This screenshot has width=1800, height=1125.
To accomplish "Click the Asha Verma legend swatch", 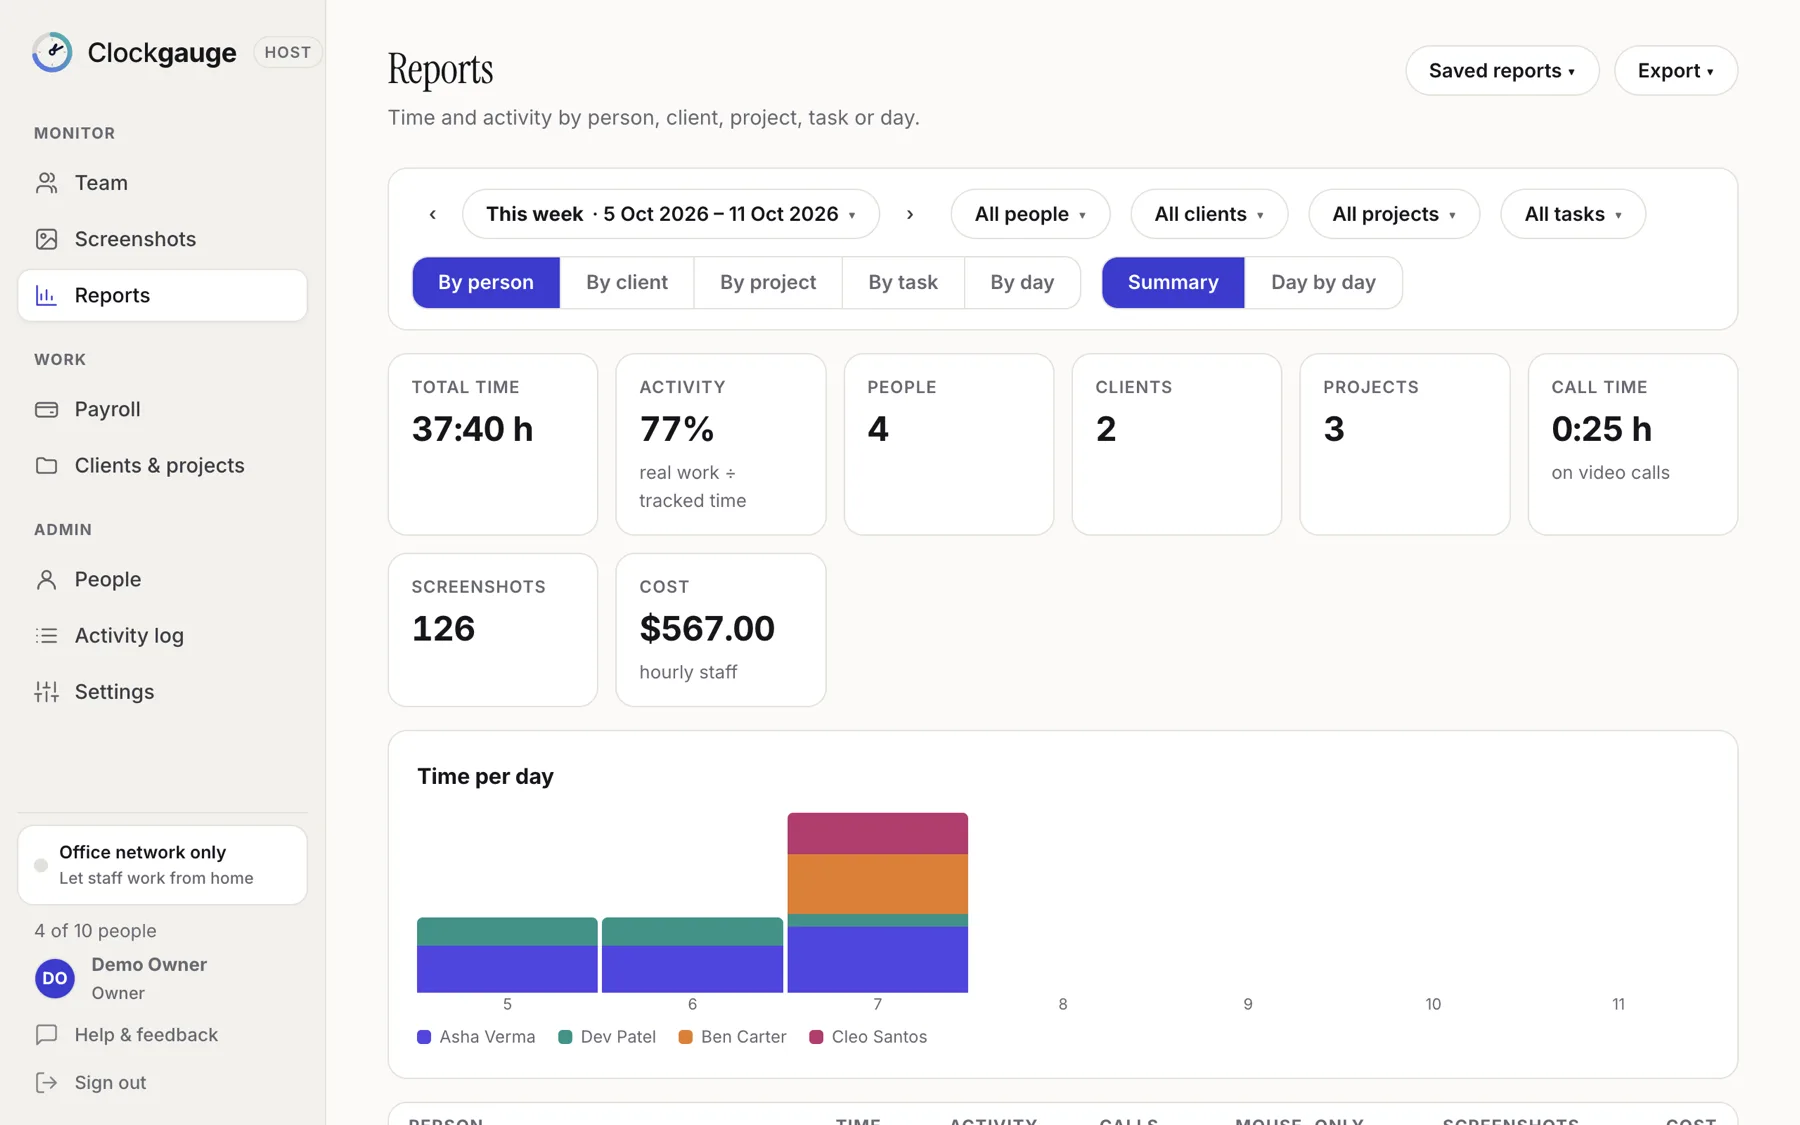I will pyautogui.click(x=424, y=1037).
